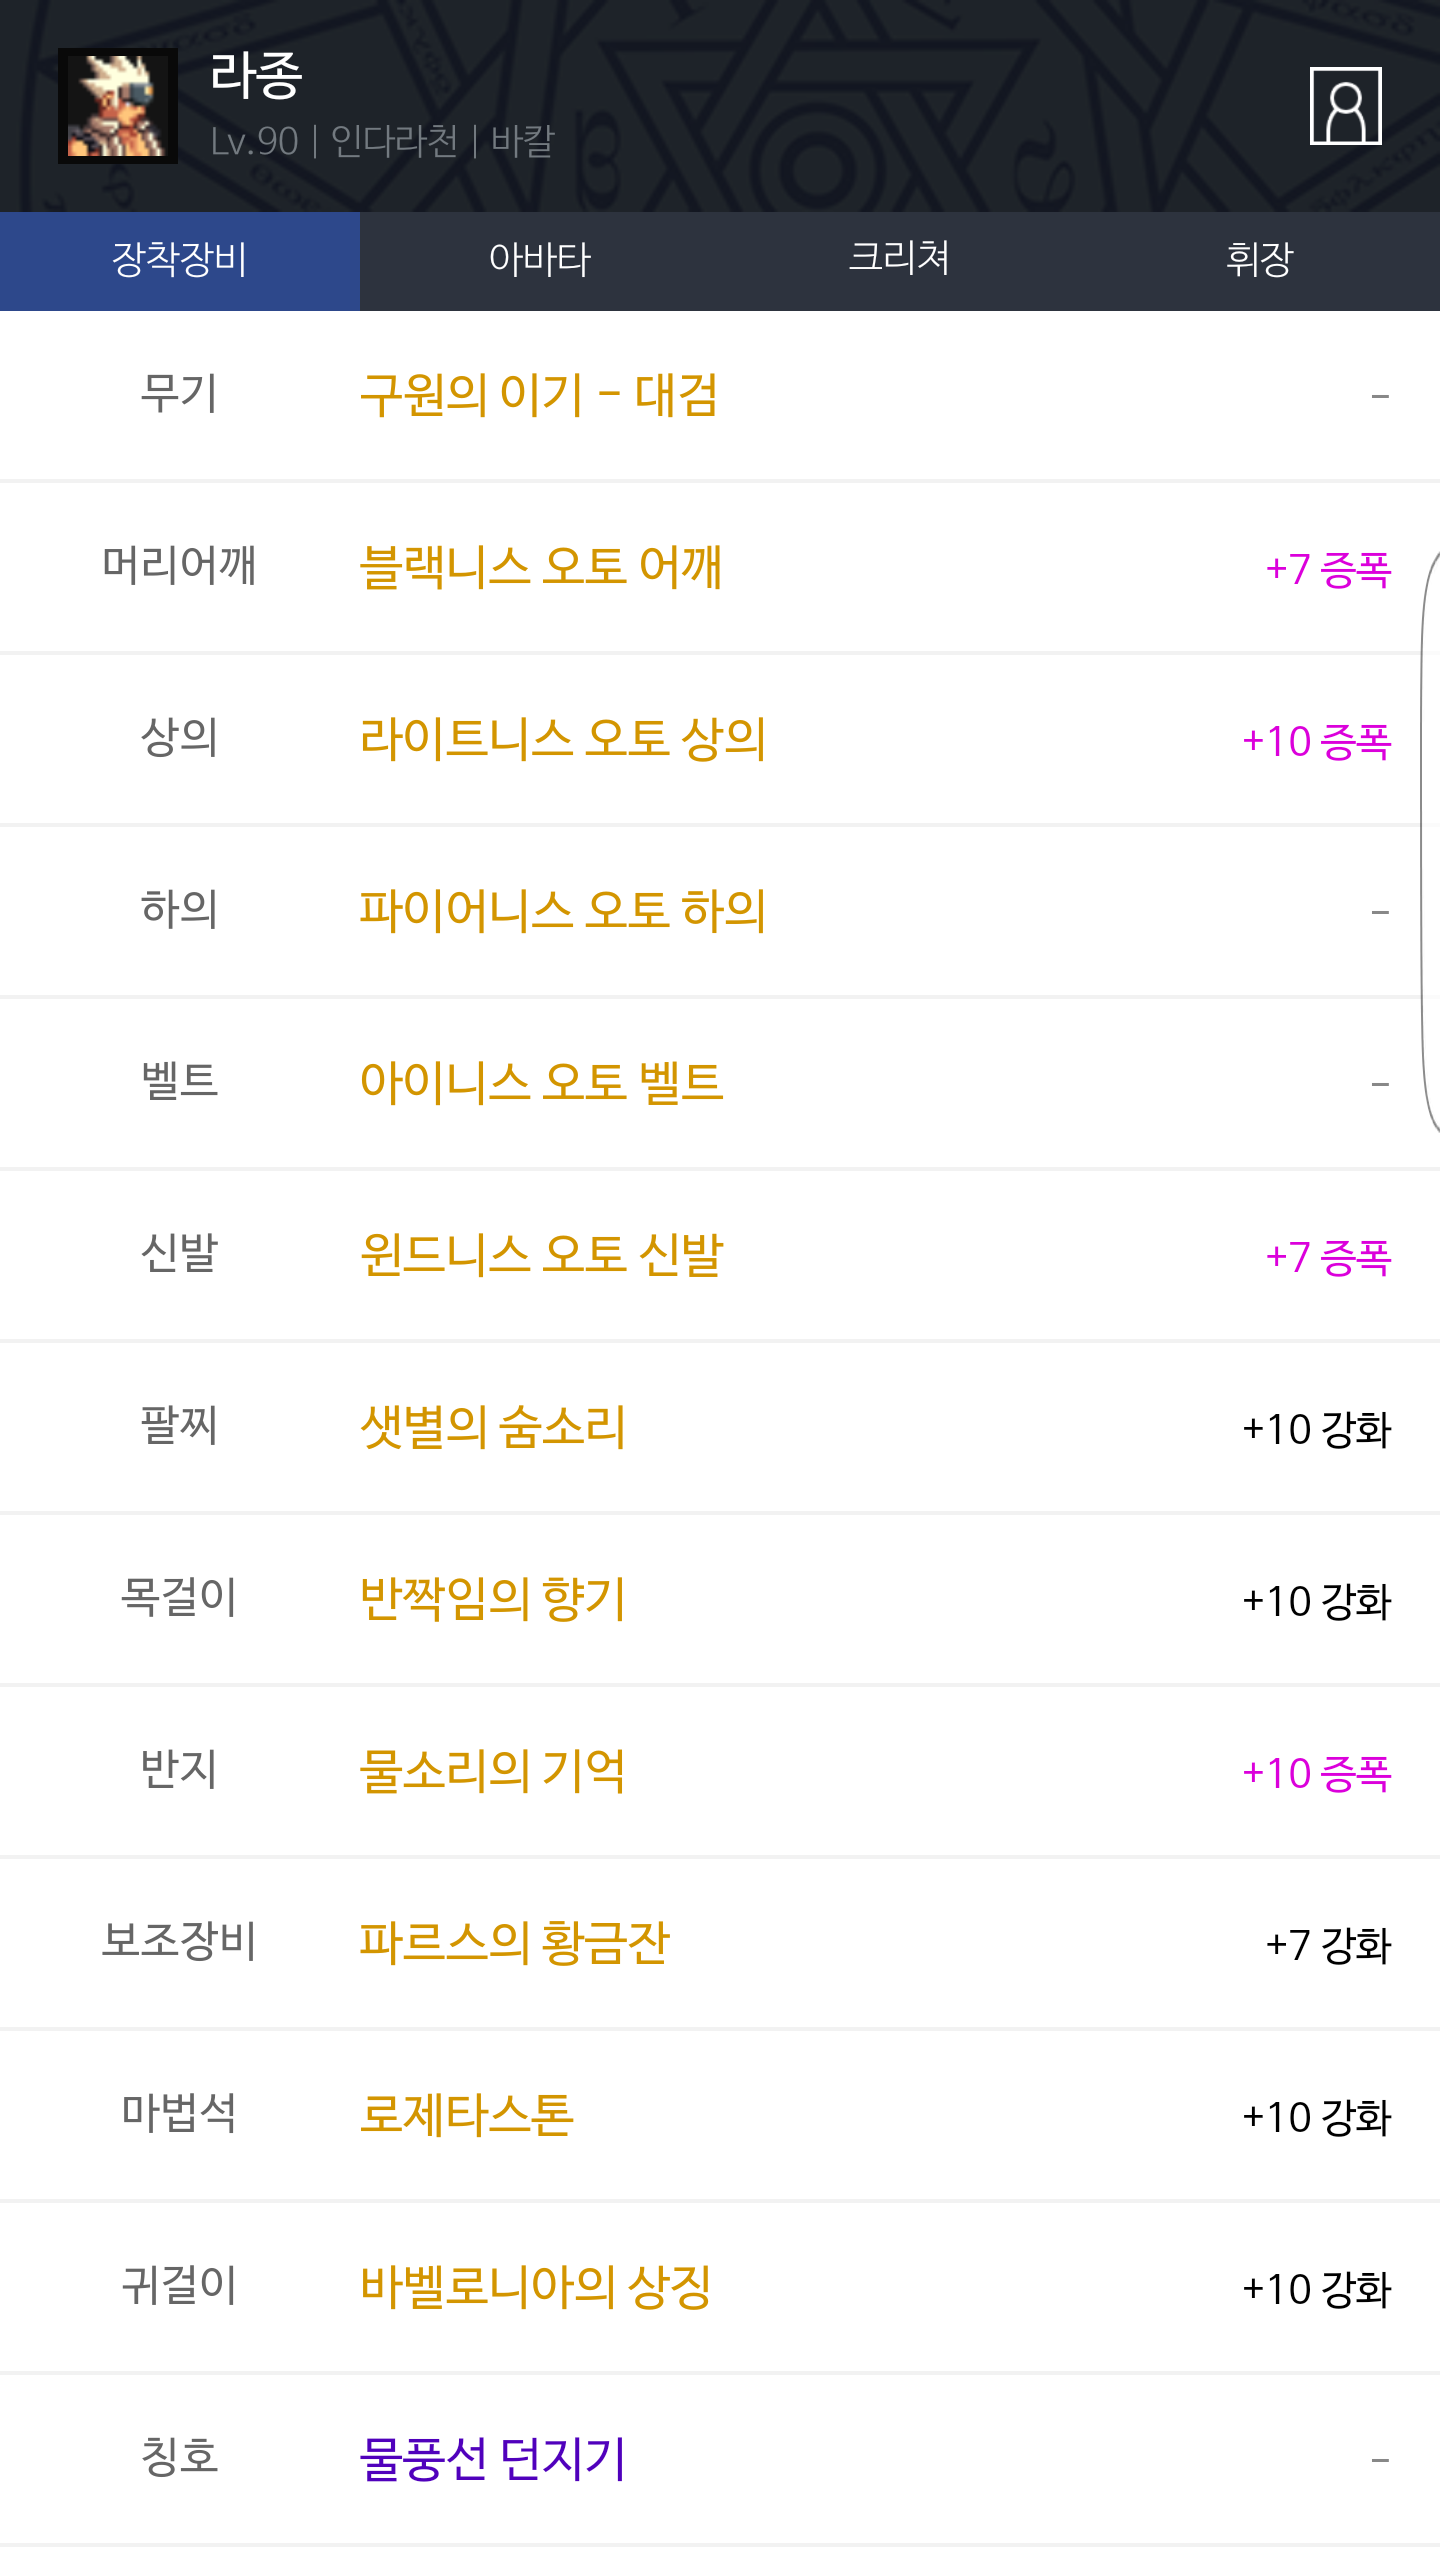Tap the 라종 character avatar thumbnail
Image resolution: width=1440 pixels, height=2560 pixels.
click(x=118, y=106)
